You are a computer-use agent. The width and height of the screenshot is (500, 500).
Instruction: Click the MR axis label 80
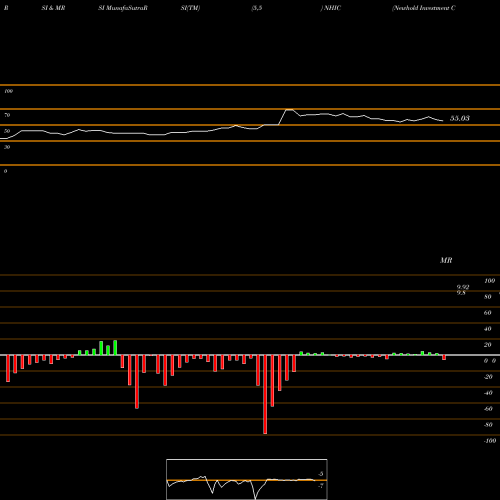point(488,297)
